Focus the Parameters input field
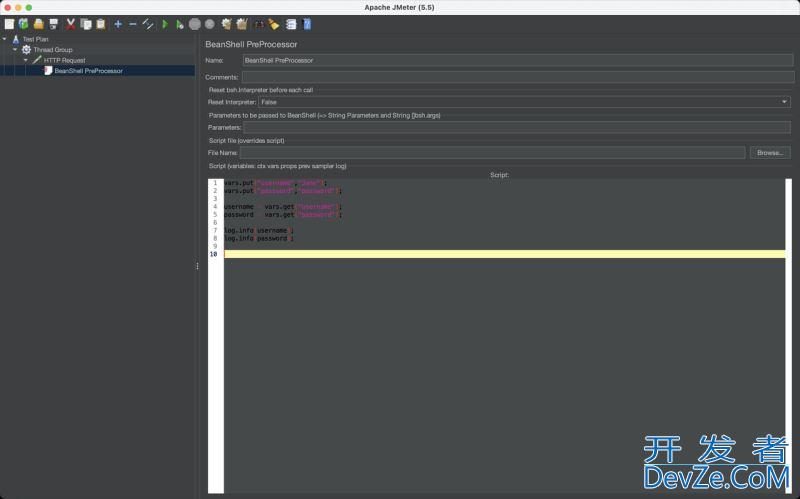800x499 pixels. click(x=517, y=127)
